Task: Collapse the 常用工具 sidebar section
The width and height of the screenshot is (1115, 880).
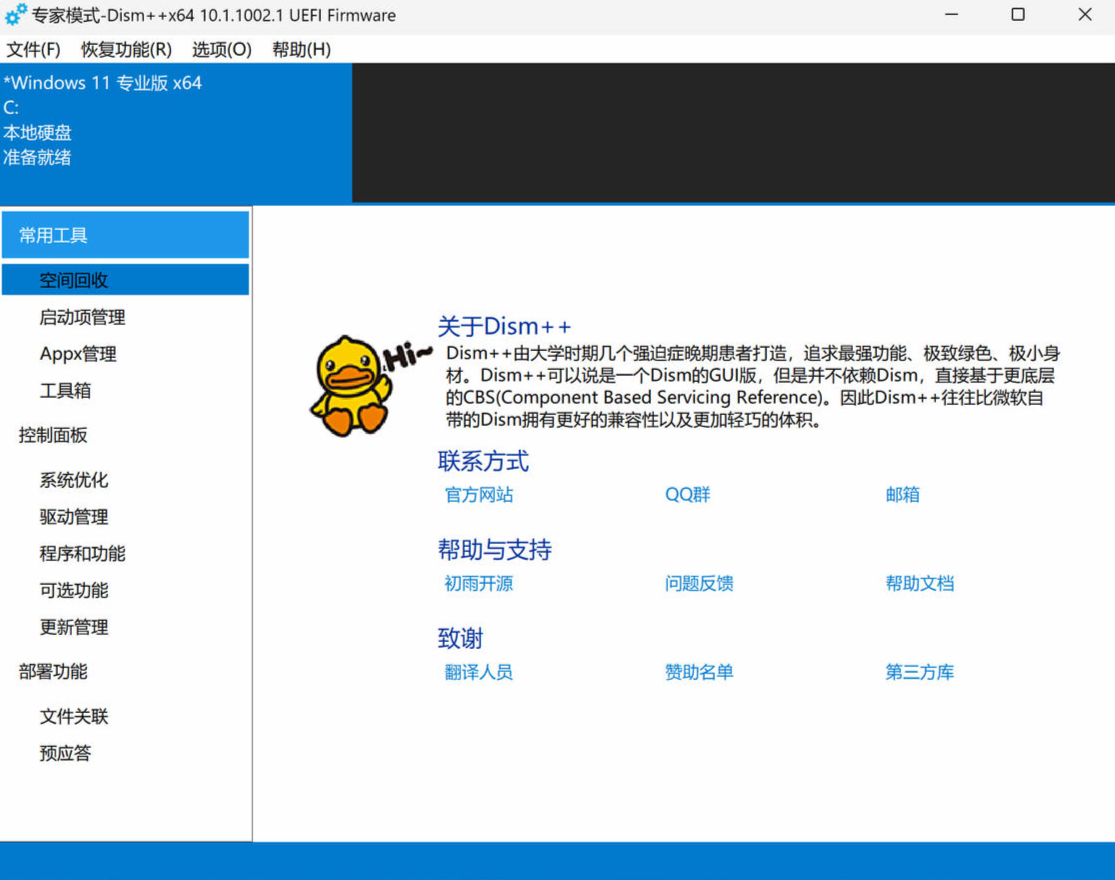Action: pyautogui.click(x=125, y=235)
